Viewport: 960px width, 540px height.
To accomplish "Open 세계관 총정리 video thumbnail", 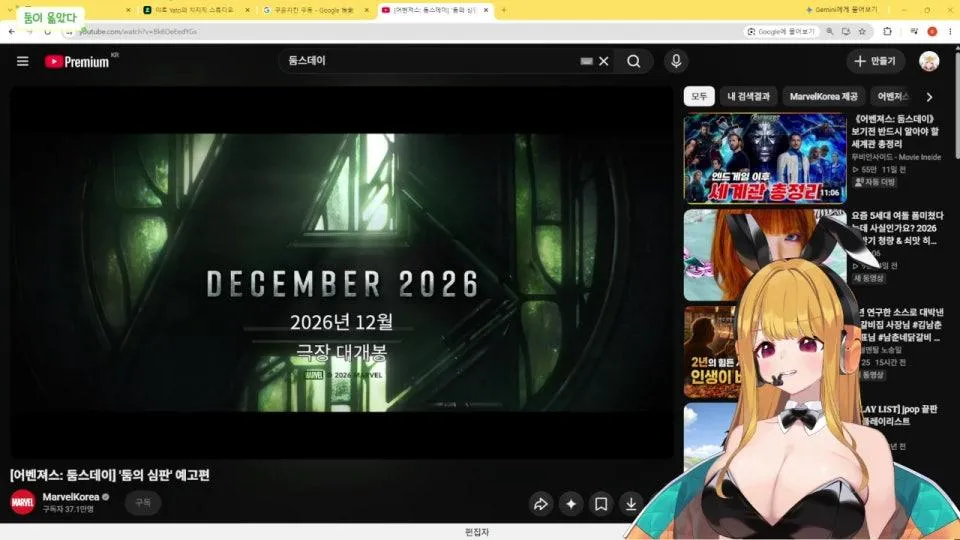I will (765, 158).
